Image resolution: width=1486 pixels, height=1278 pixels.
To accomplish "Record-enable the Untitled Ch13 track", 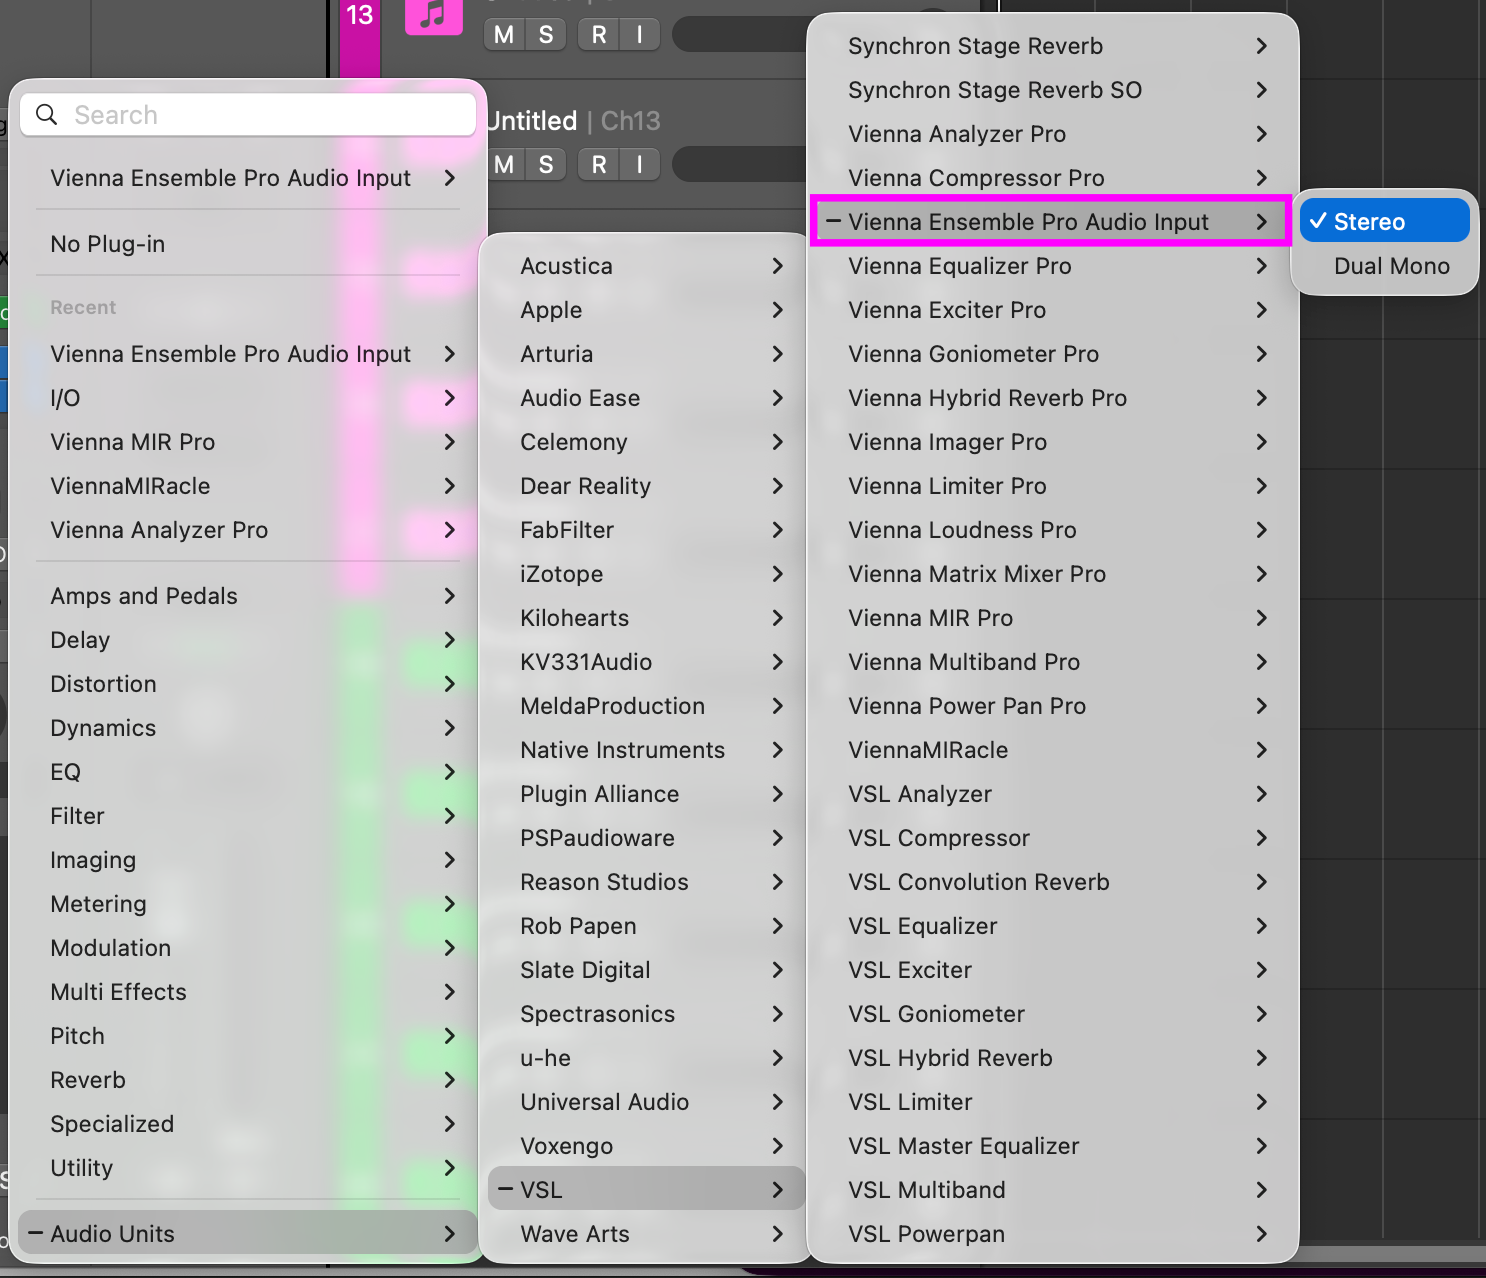I will pos(598,164).
